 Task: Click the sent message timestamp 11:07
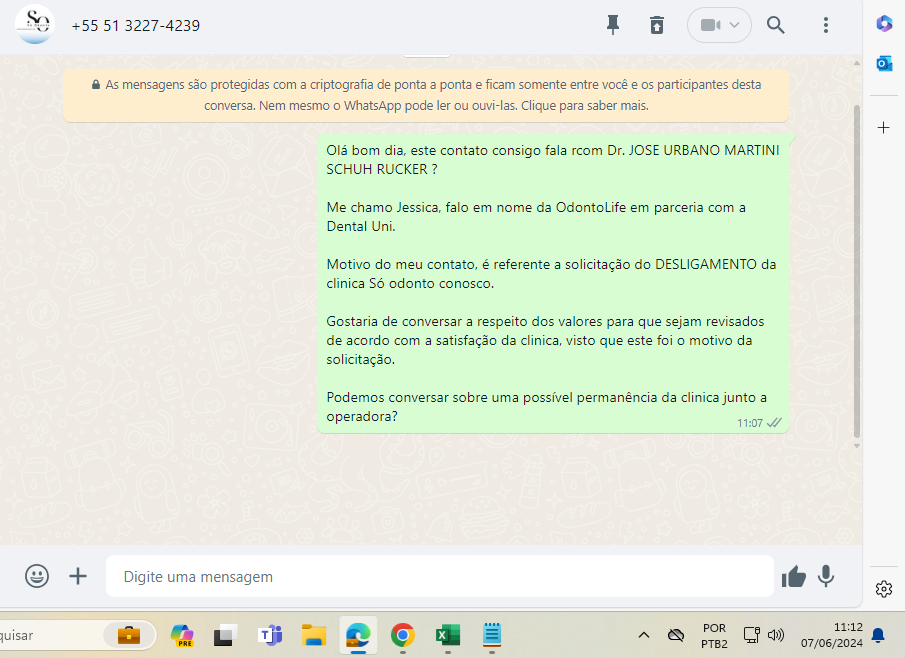click(750, 423)
